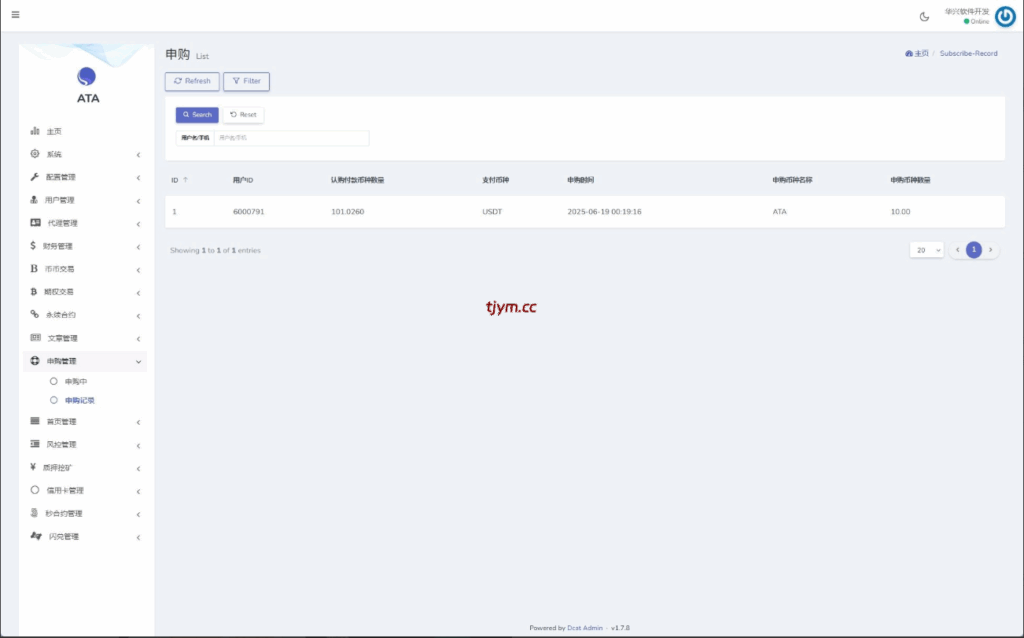Screen dimensions: 1024x638
Task: Click the Refresh button
Action: [x=192, y=81]
